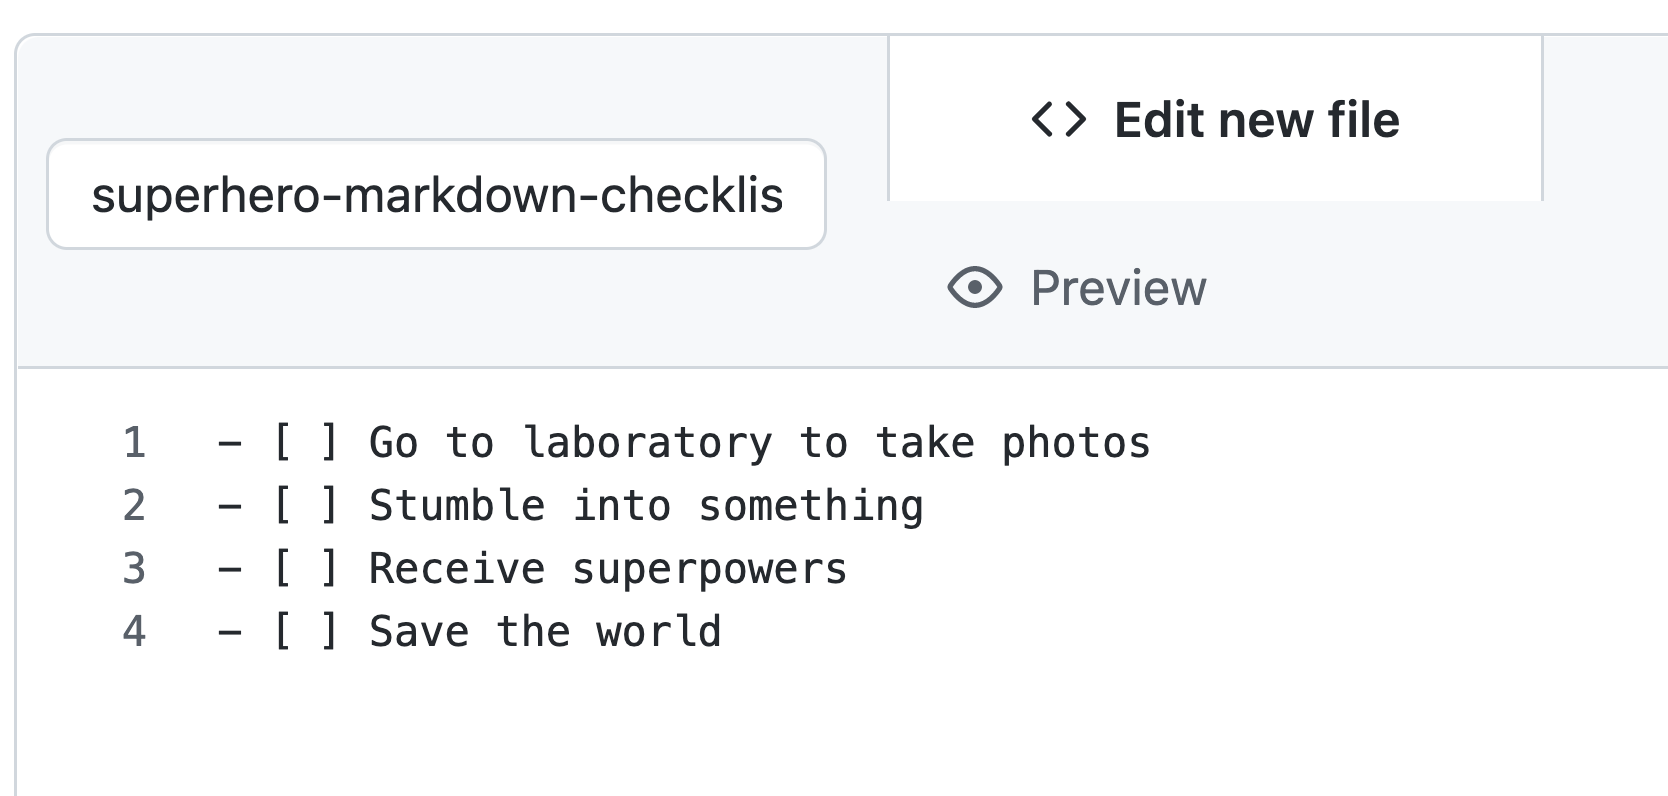This screenshot has height=796, width=1668.
Task: Click the word 'photos' on line 1
Action: (x=1076, y=443)
